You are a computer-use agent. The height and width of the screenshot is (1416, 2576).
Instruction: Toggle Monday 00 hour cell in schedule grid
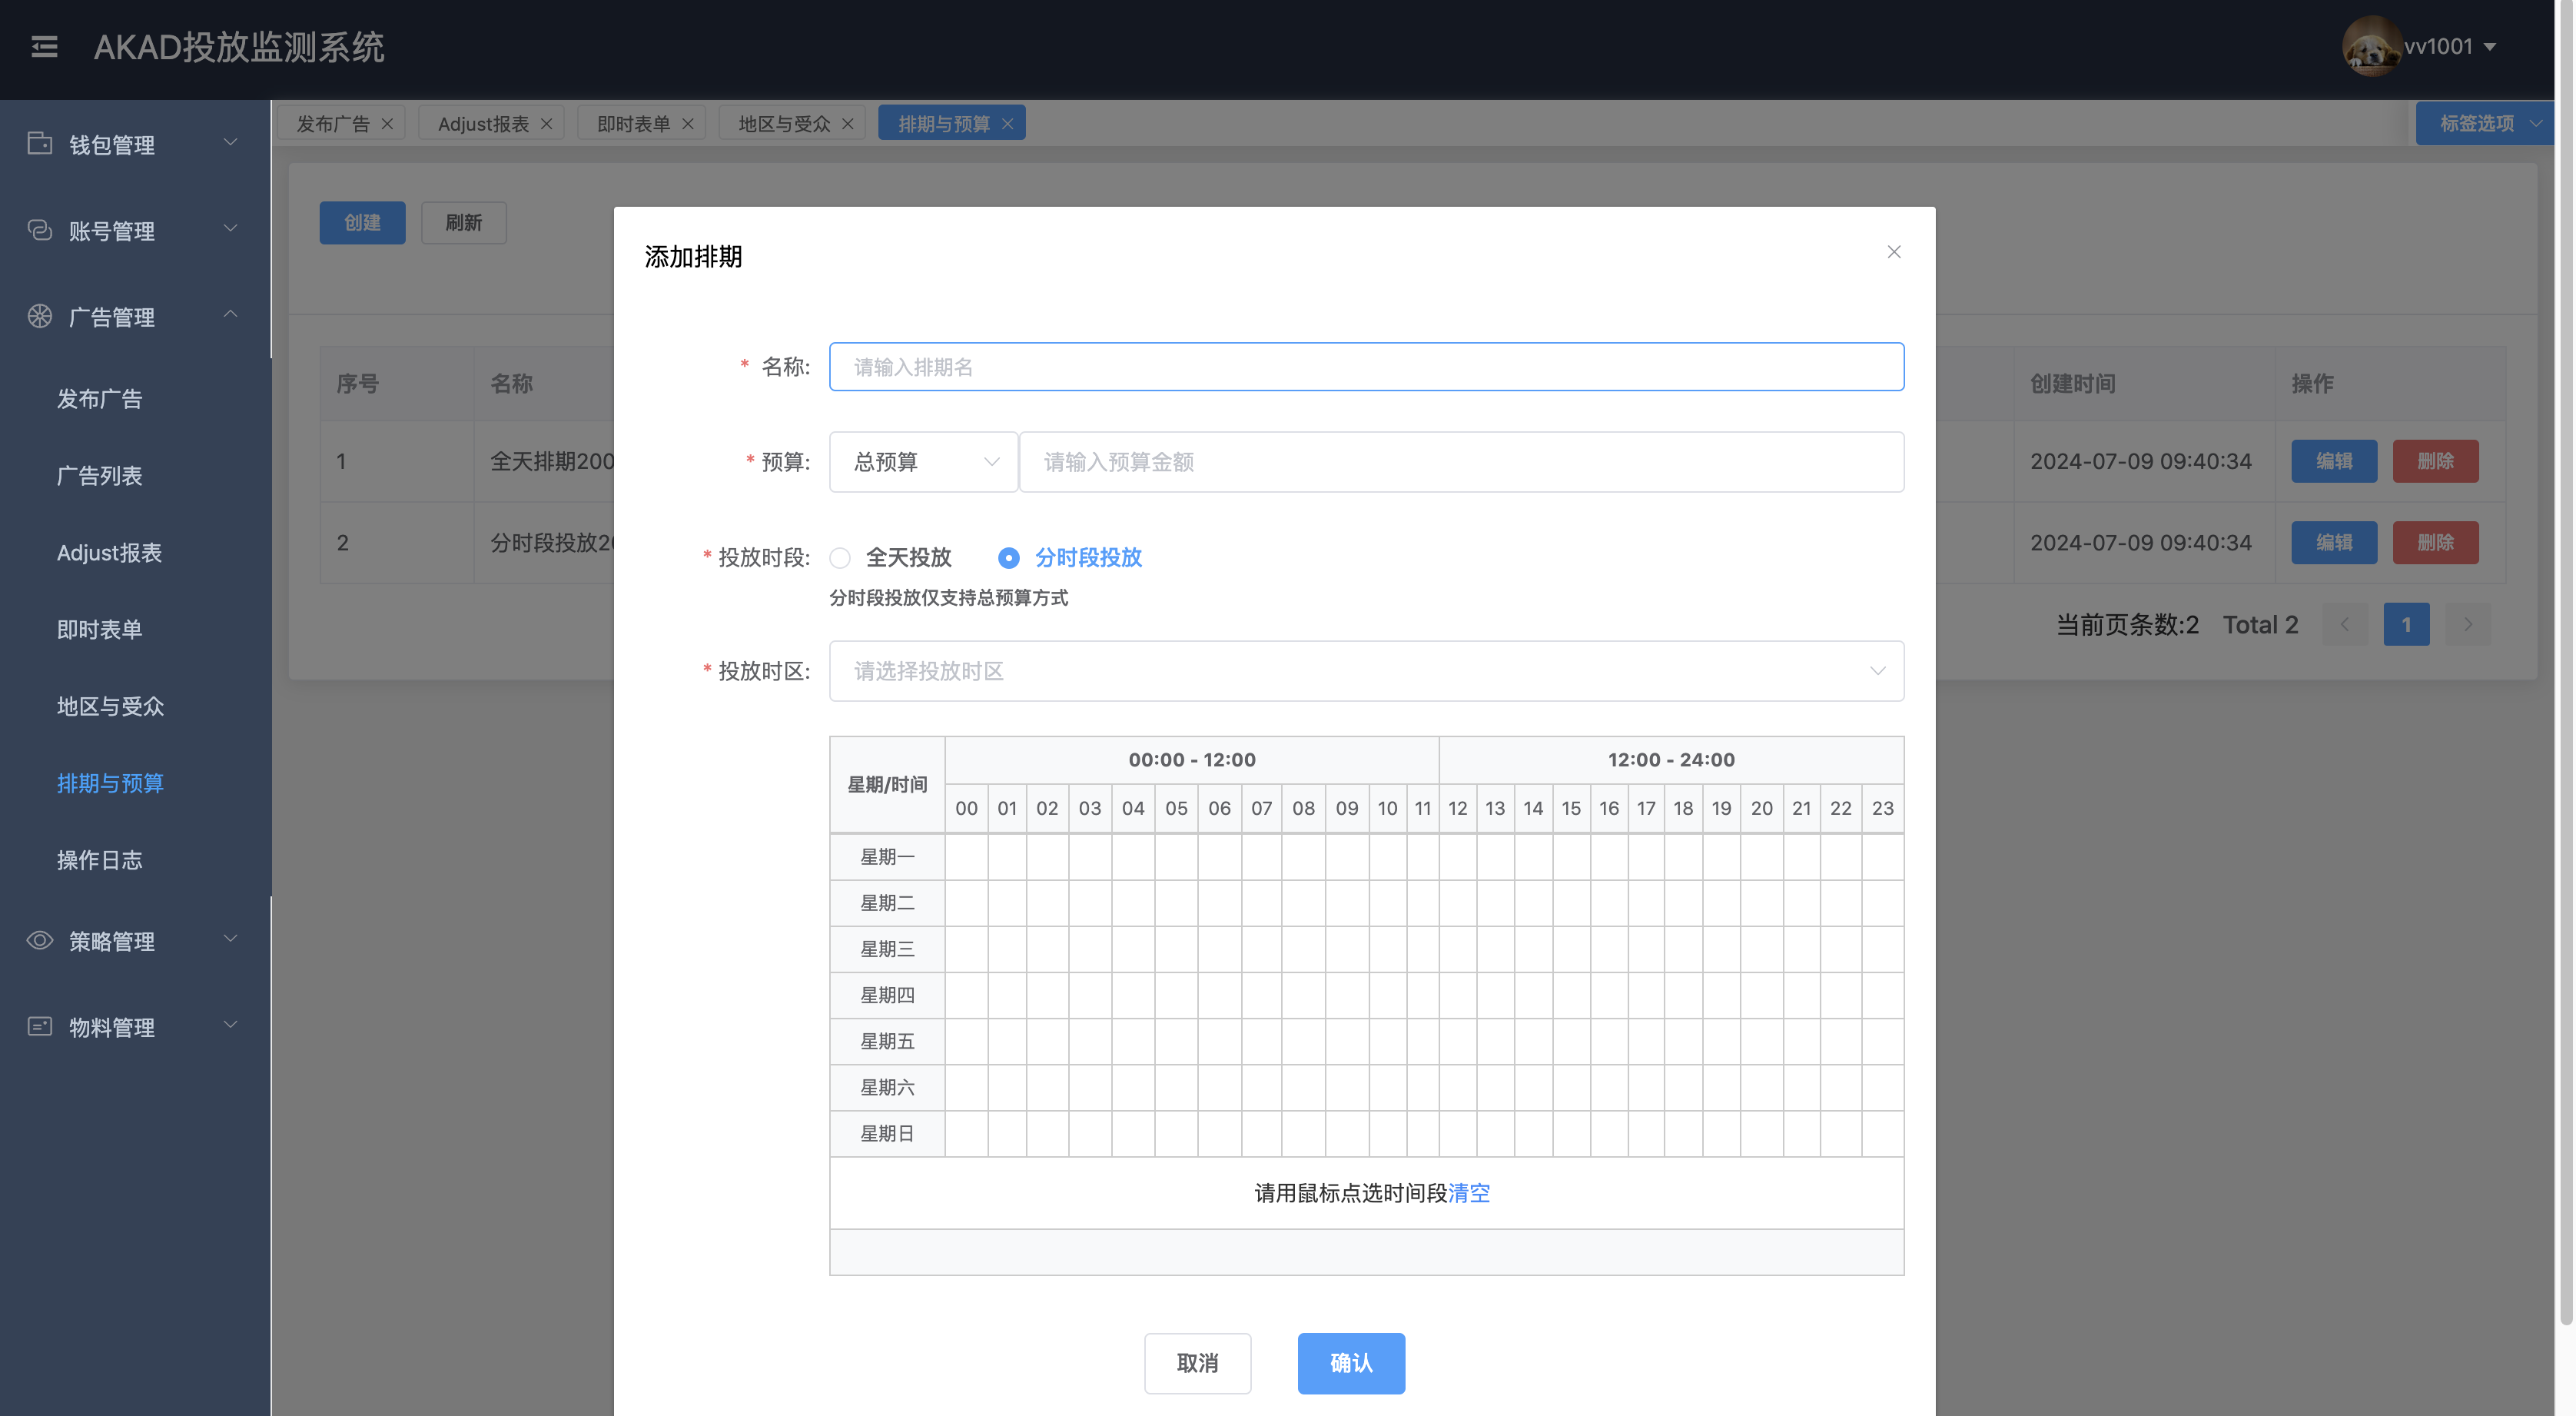tap(966, 856)
